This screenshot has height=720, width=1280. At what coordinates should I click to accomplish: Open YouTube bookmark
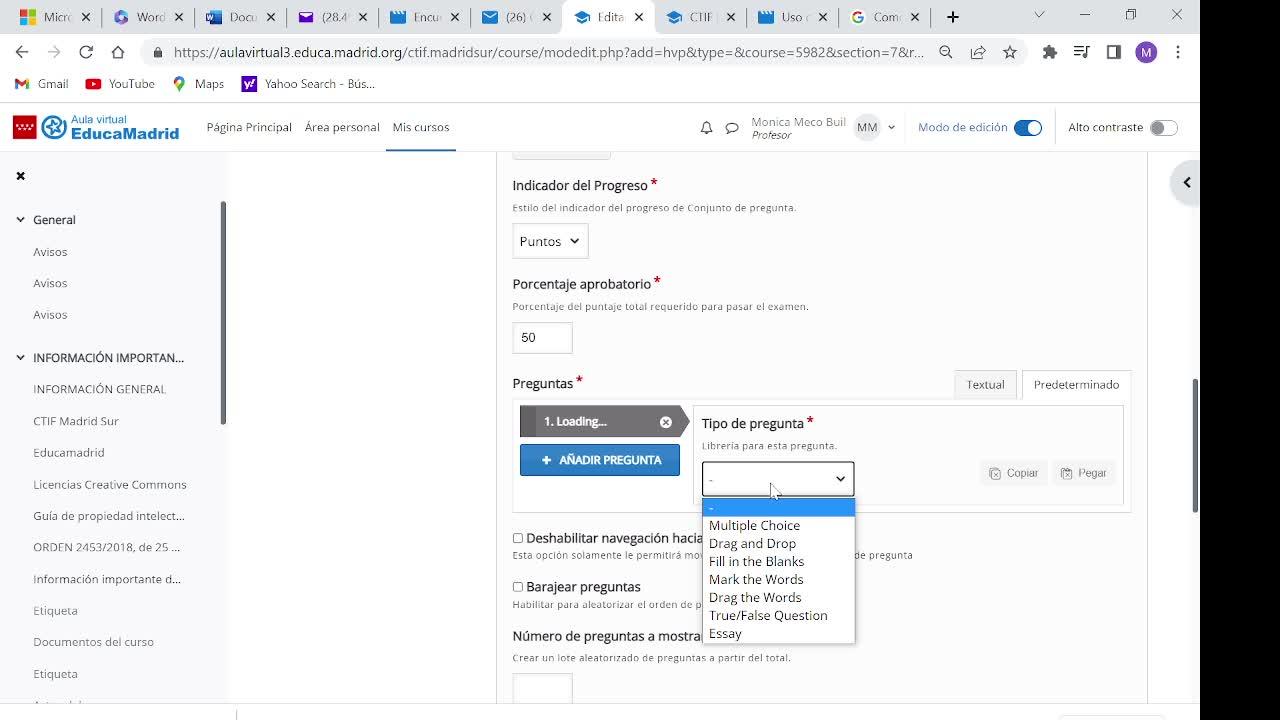120,84
